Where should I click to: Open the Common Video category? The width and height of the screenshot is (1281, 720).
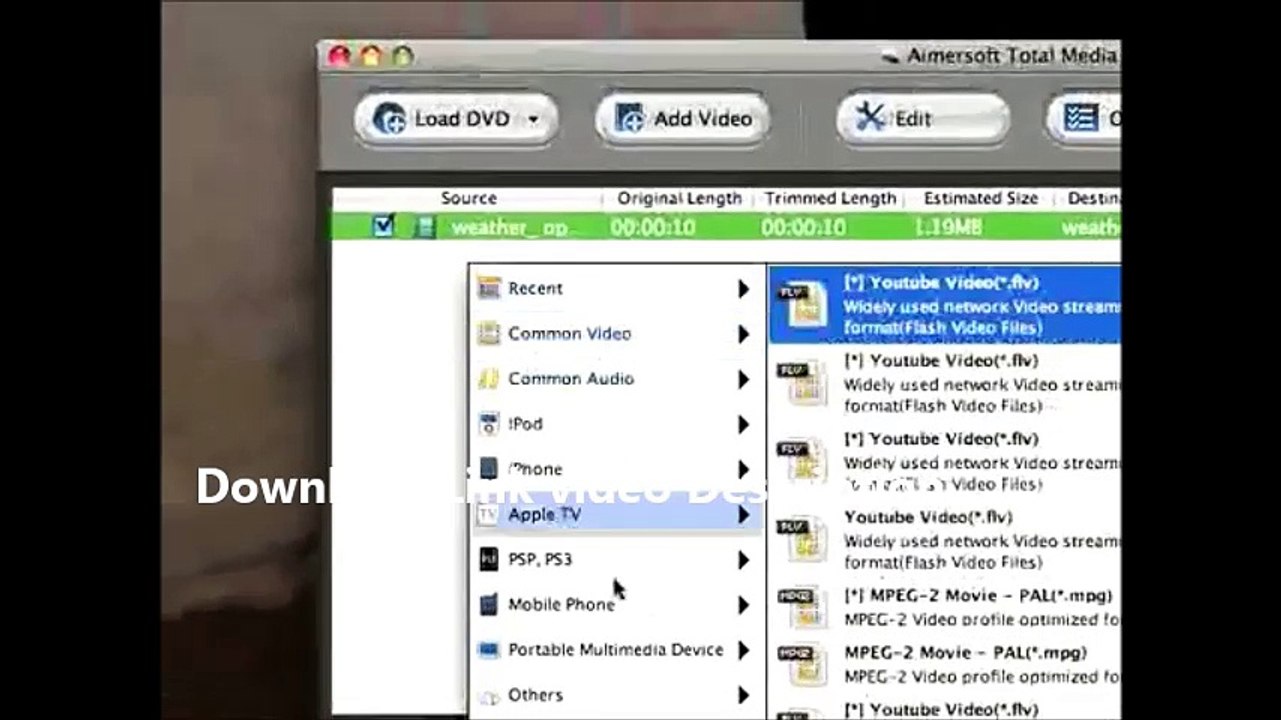pos(616,333)
